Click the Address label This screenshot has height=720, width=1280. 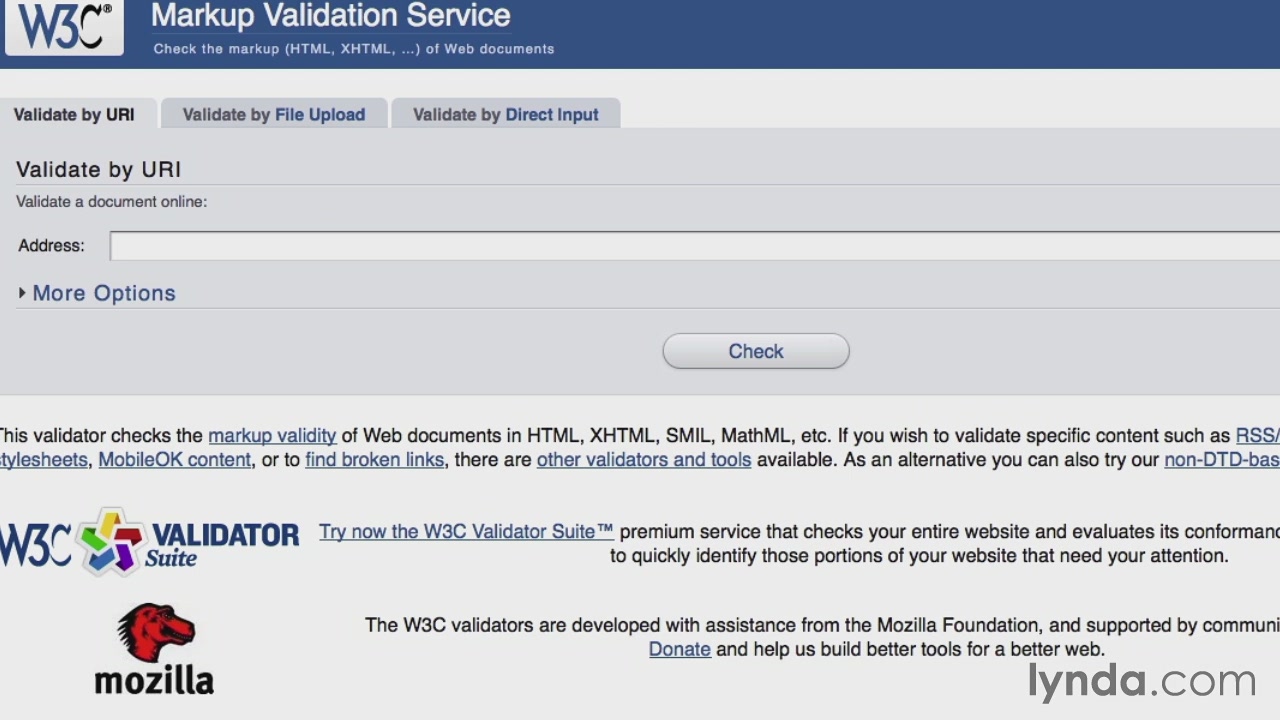click(x=51, y=246)
